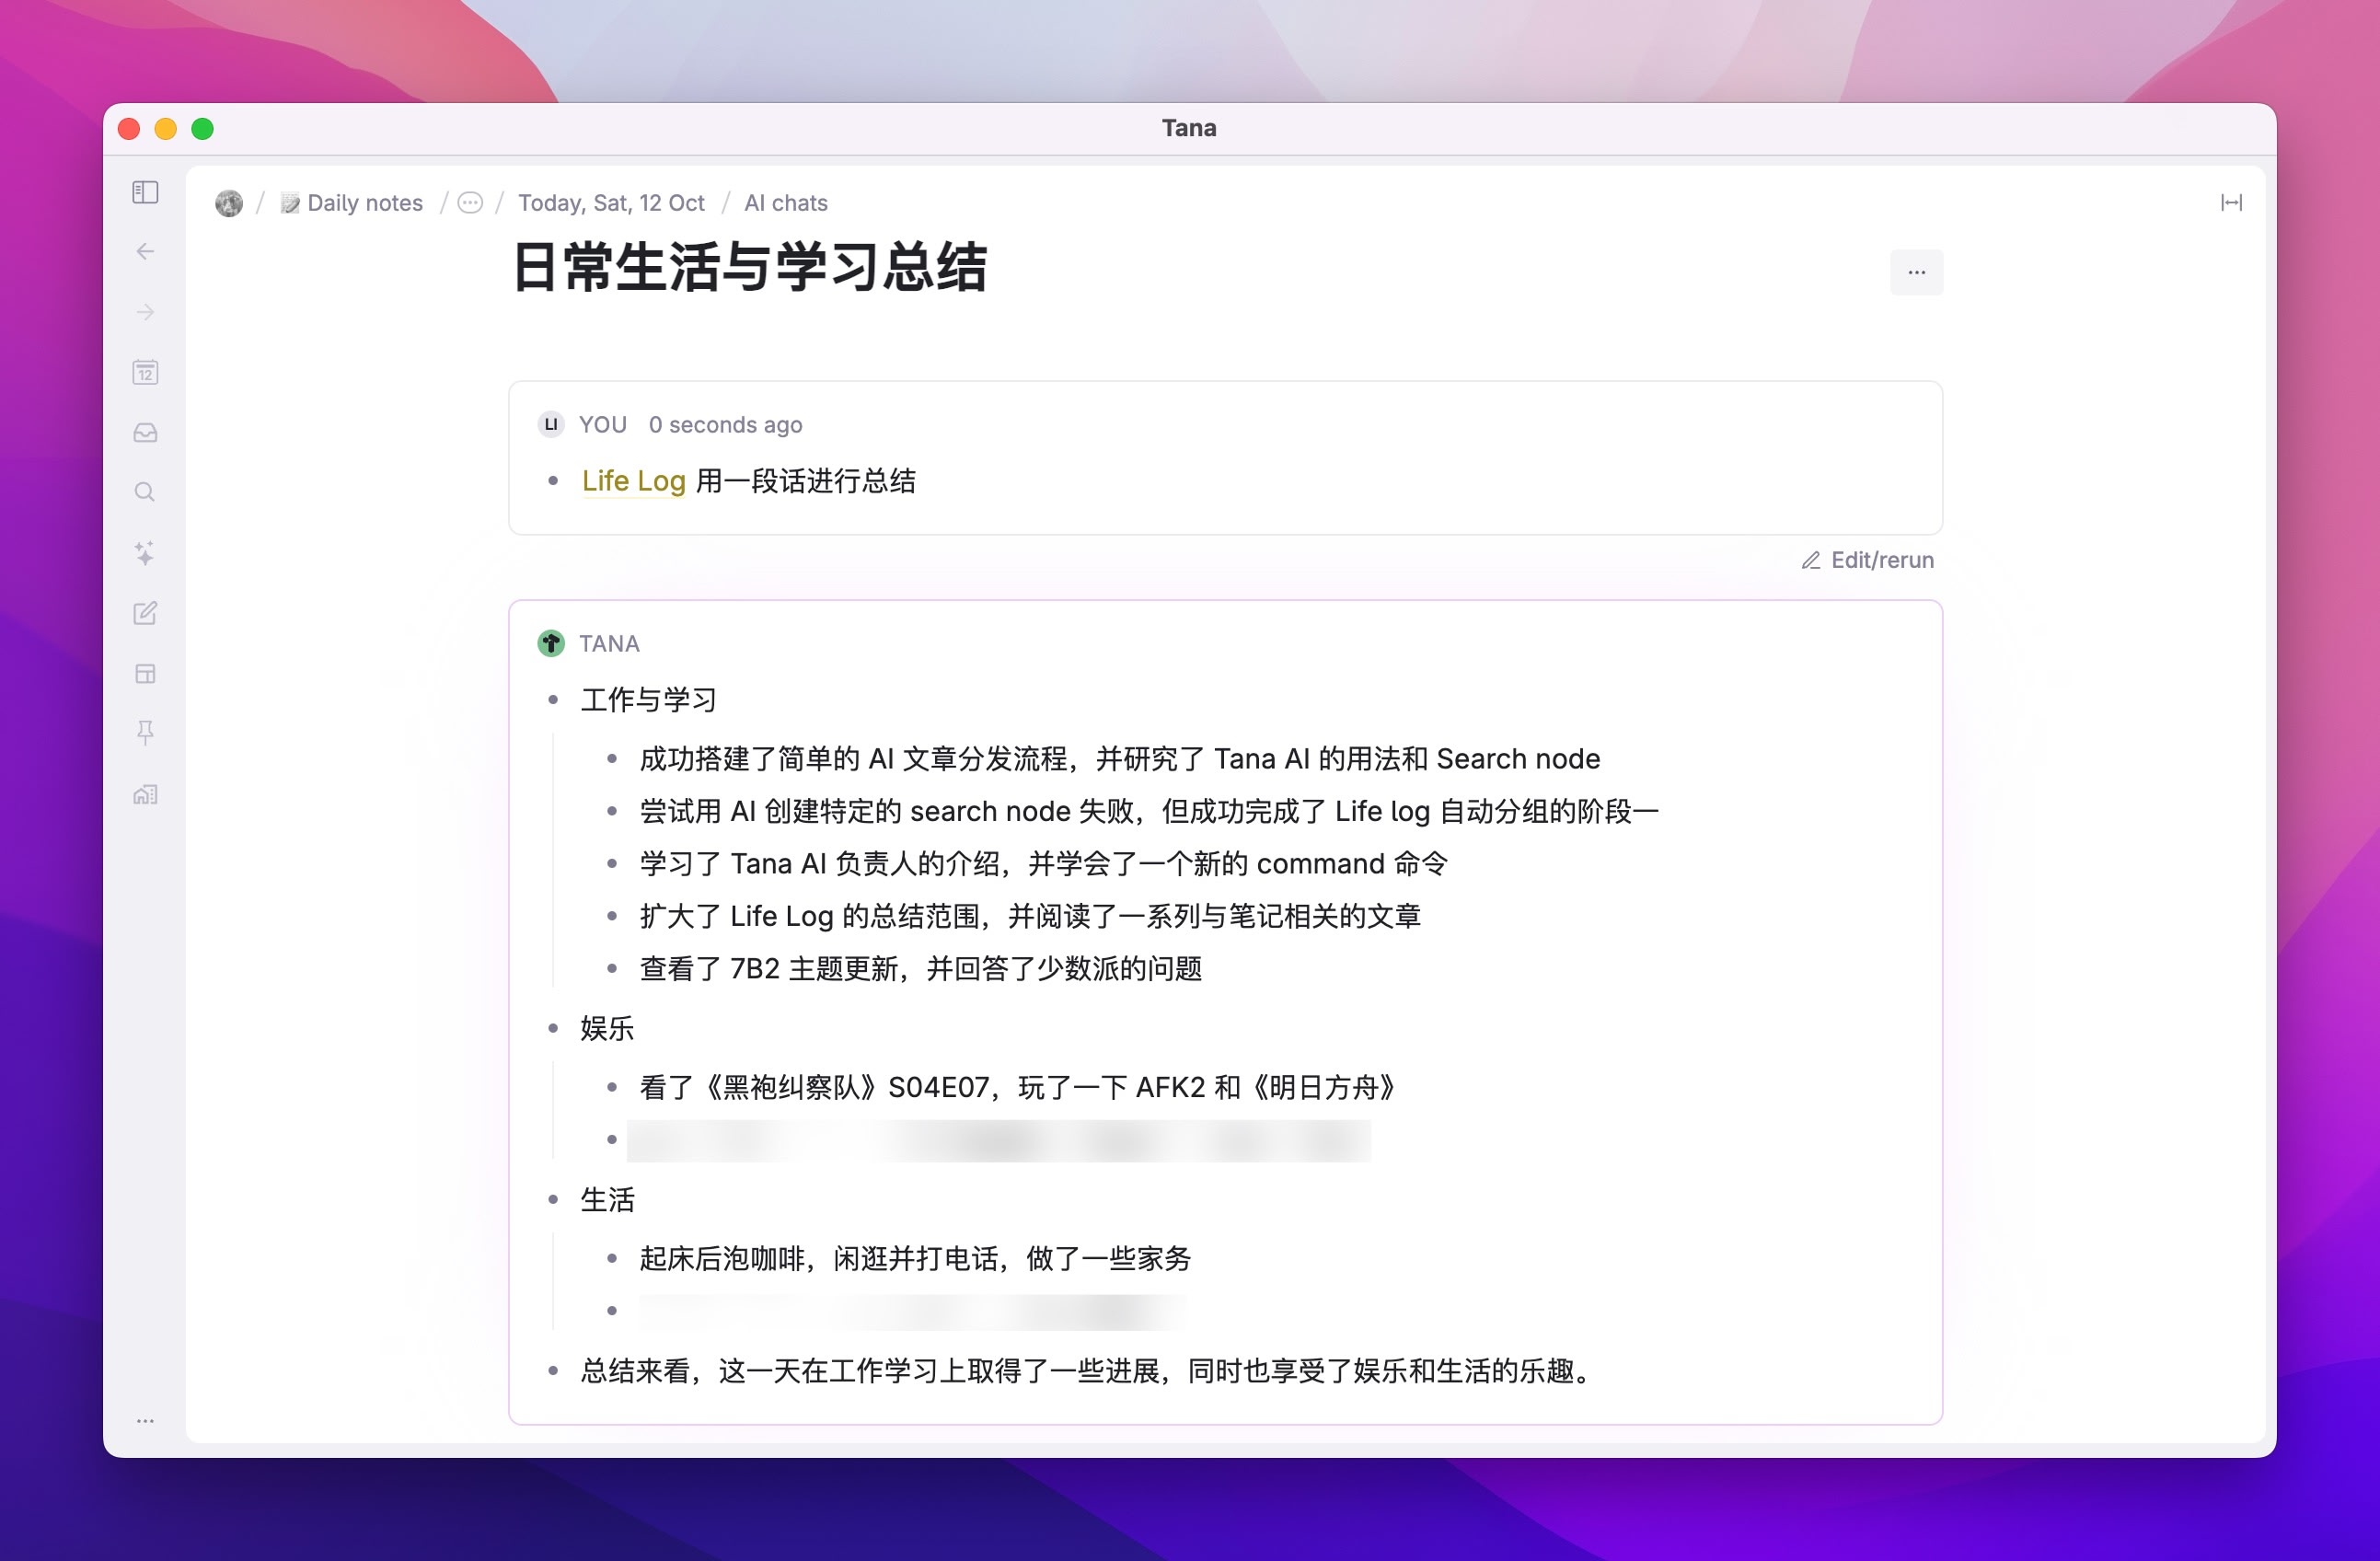2380x1561 pixels.
Task: Click the line starting 扩大了 Life Log
Action: click(1030, 916)
